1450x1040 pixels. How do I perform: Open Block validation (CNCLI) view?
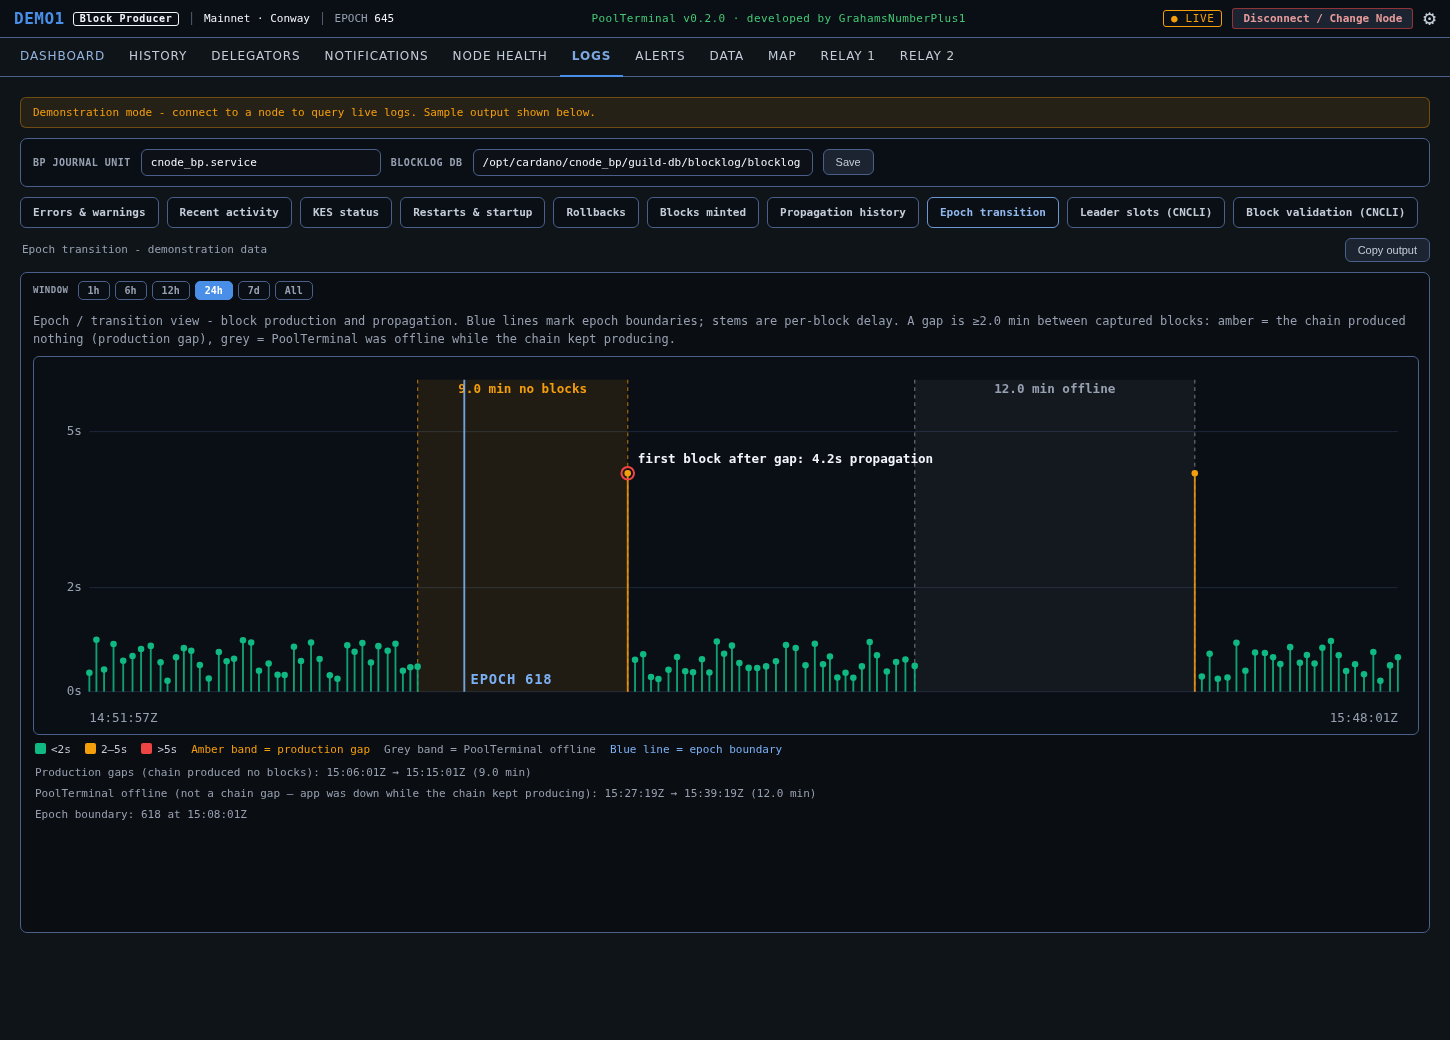click(x=1325, y=212)
